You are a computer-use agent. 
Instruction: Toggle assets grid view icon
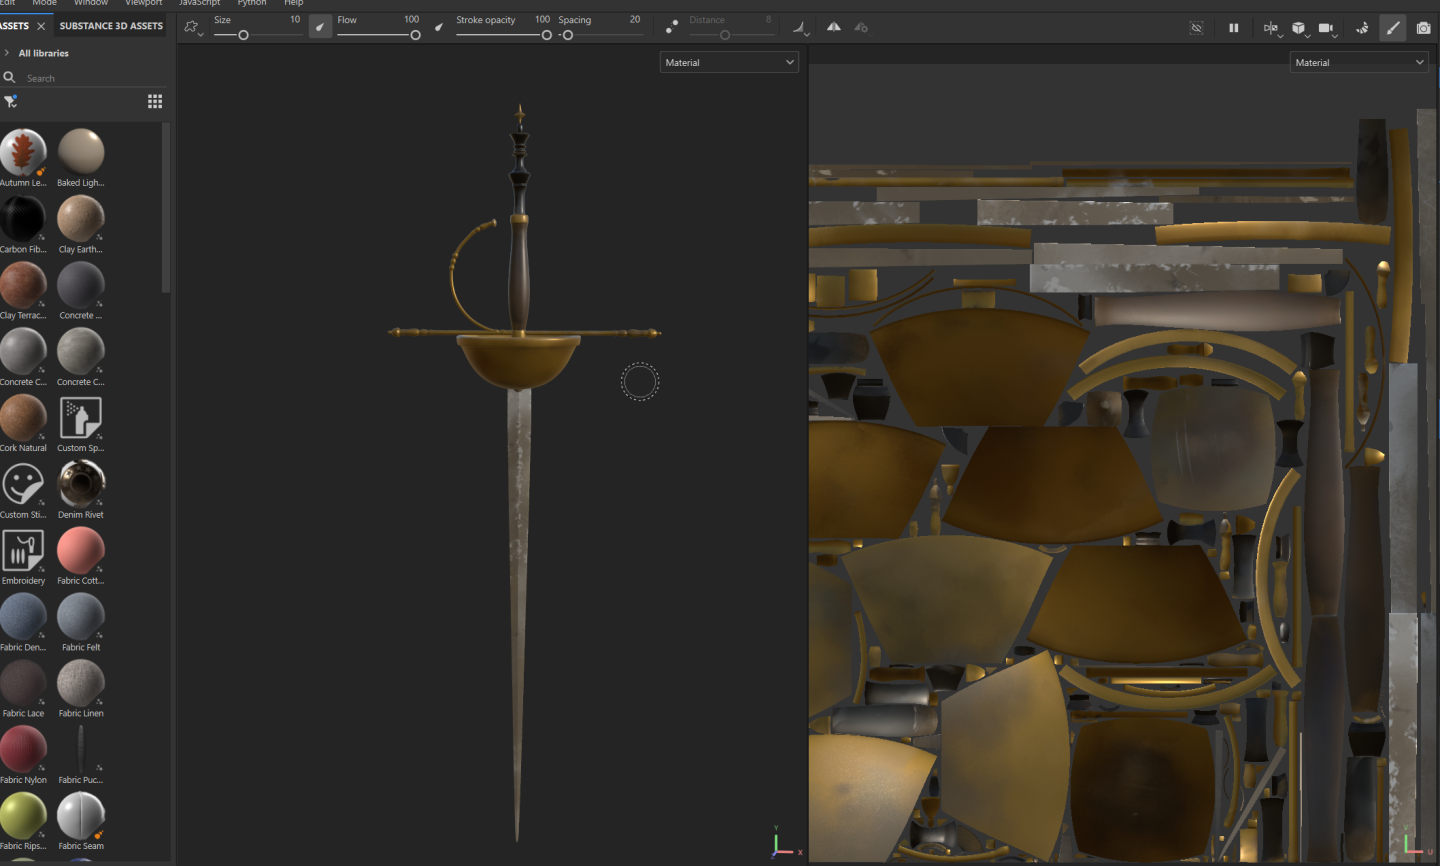(155, 101)
